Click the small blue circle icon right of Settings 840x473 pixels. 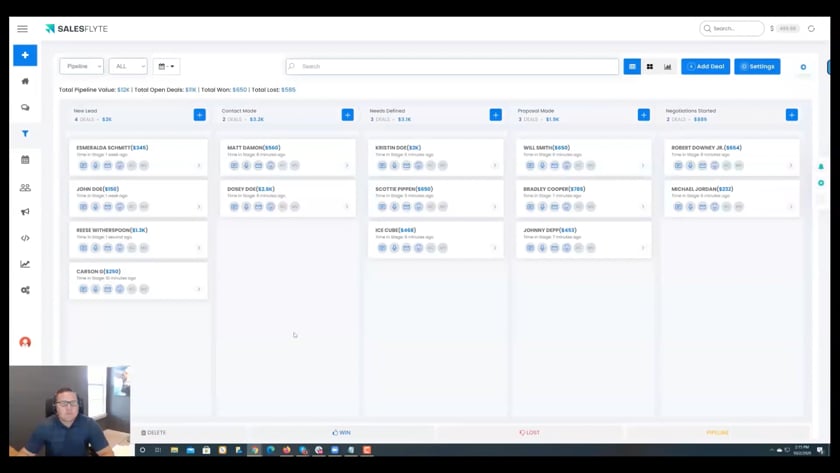click(x=803, y=67)
